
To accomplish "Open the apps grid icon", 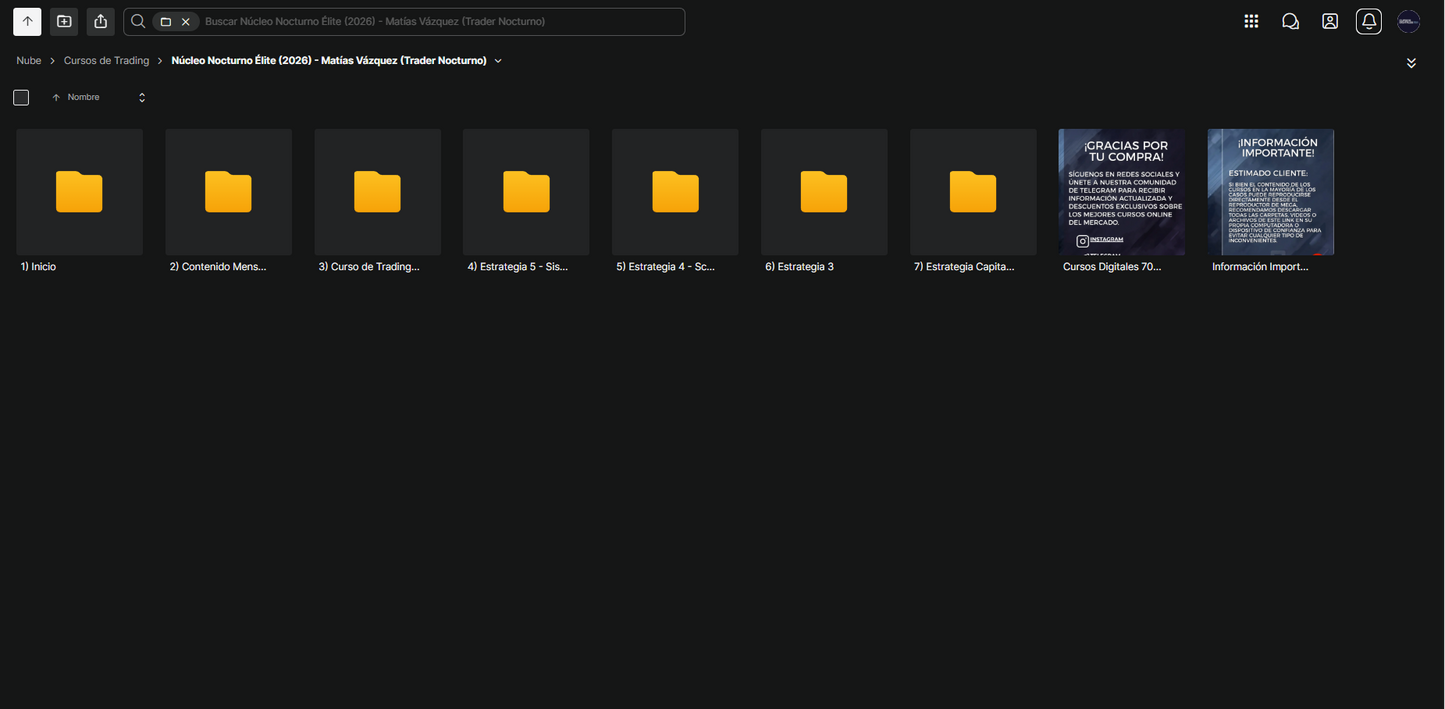I will pyautogui.click(x=1251, y=21).
